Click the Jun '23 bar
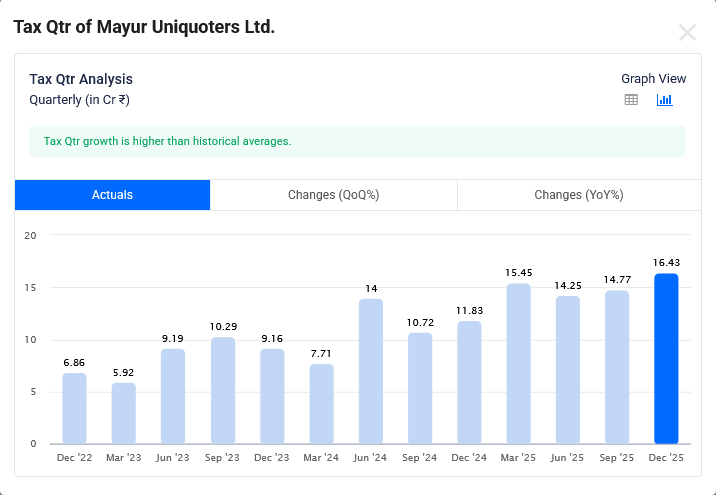The width and height of the screenshot is (716, 495). coord(173,396)
